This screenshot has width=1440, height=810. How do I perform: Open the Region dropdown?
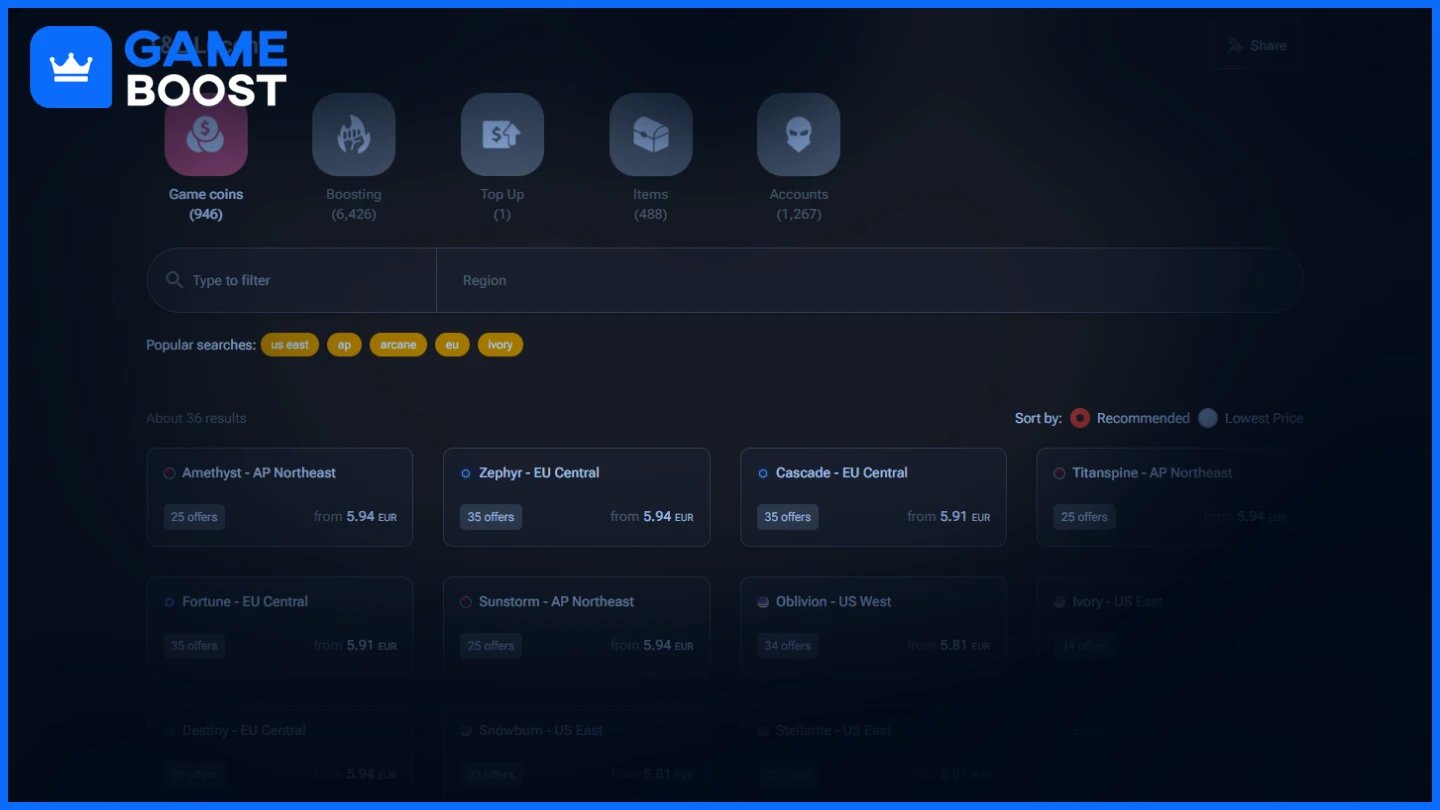(870, 280)
